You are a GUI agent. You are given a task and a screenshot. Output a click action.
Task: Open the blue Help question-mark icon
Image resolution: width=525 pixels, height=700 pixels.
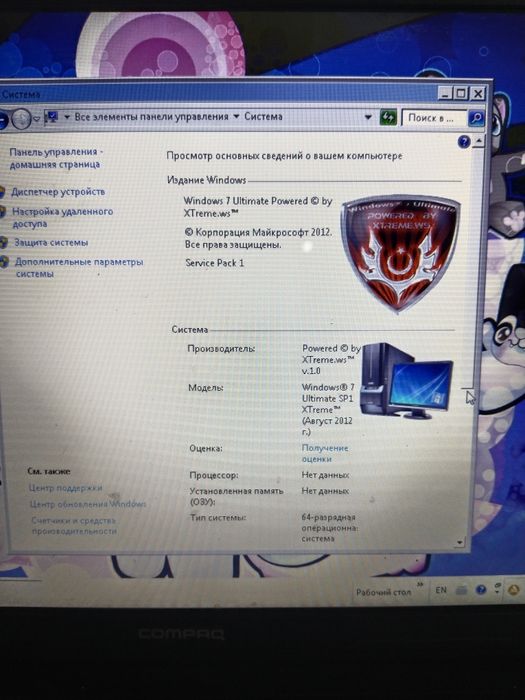click(x=464, y=142)
